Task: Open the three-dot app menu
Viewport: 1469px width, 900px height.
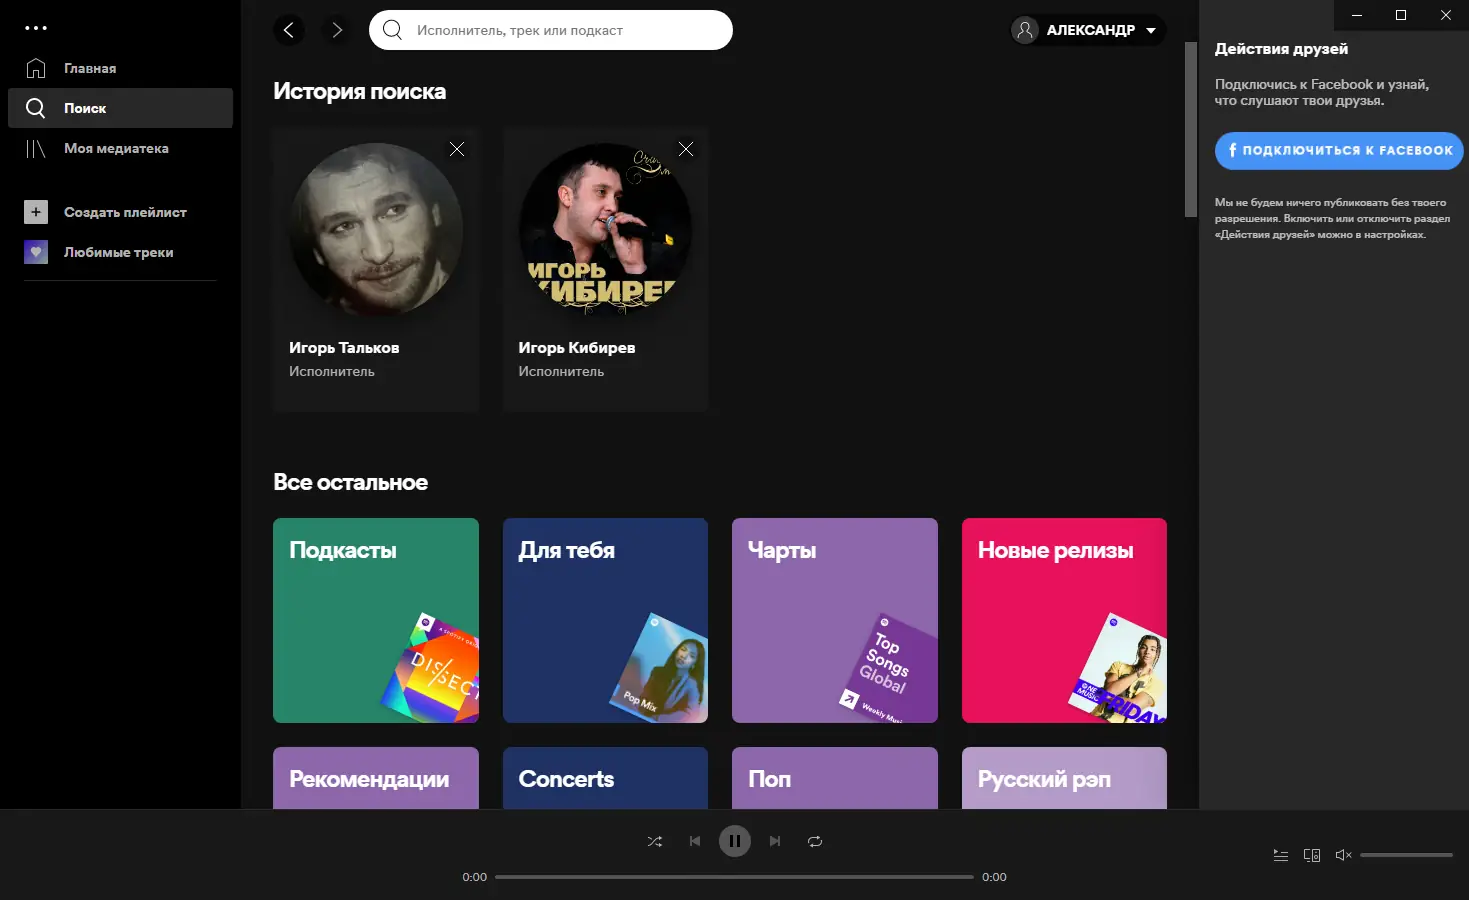Action: point(36,28)
